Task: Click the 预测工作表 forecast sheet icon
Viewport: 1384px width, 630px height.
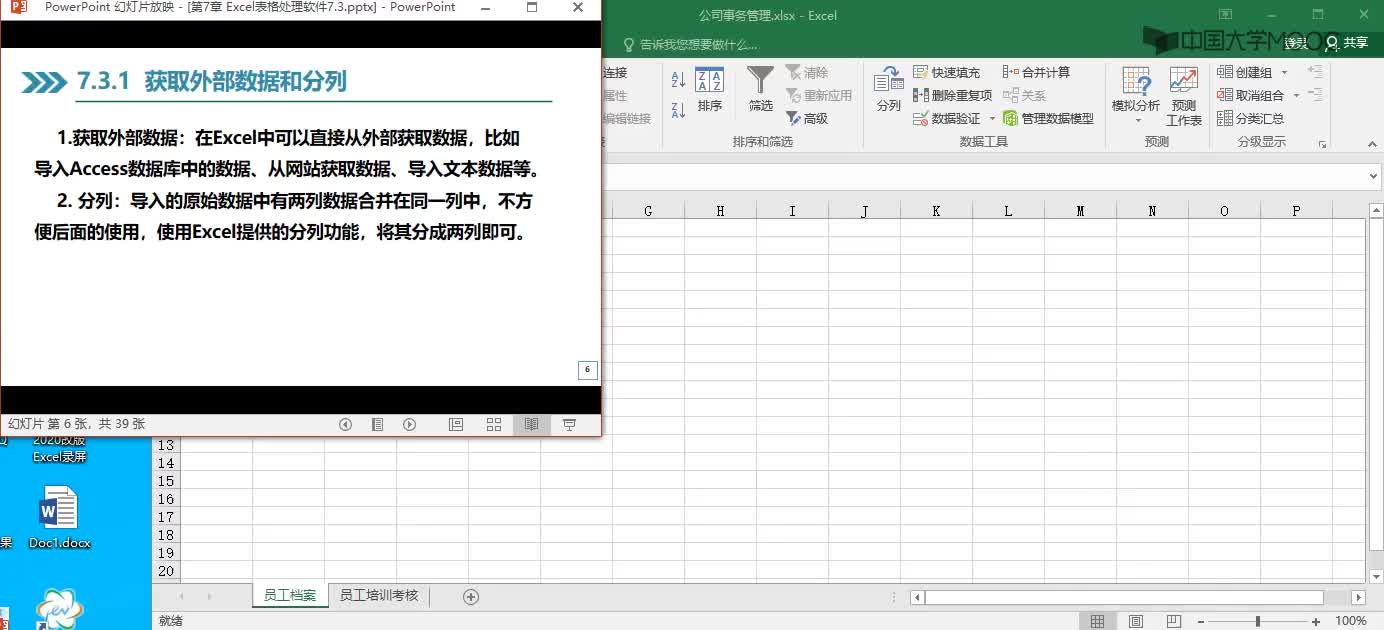Action: (x=1184, y=96)
